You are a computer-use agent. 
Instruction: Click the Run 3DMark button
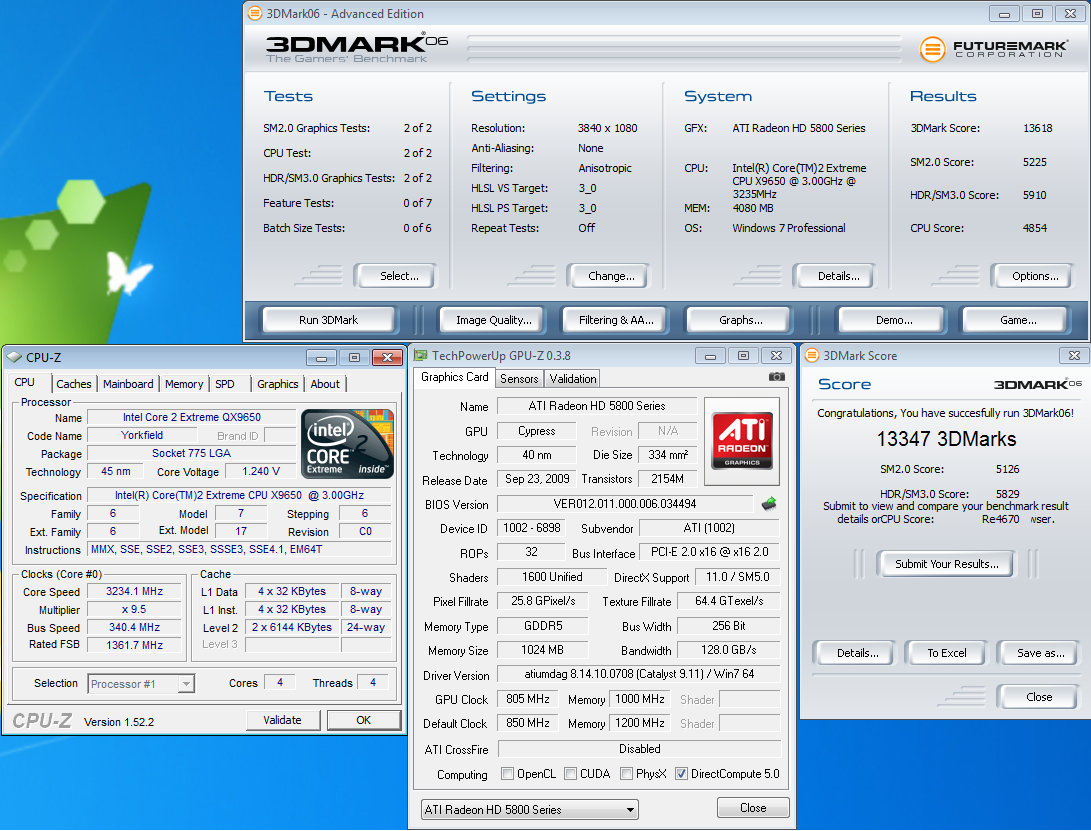(x=328, y=320)
